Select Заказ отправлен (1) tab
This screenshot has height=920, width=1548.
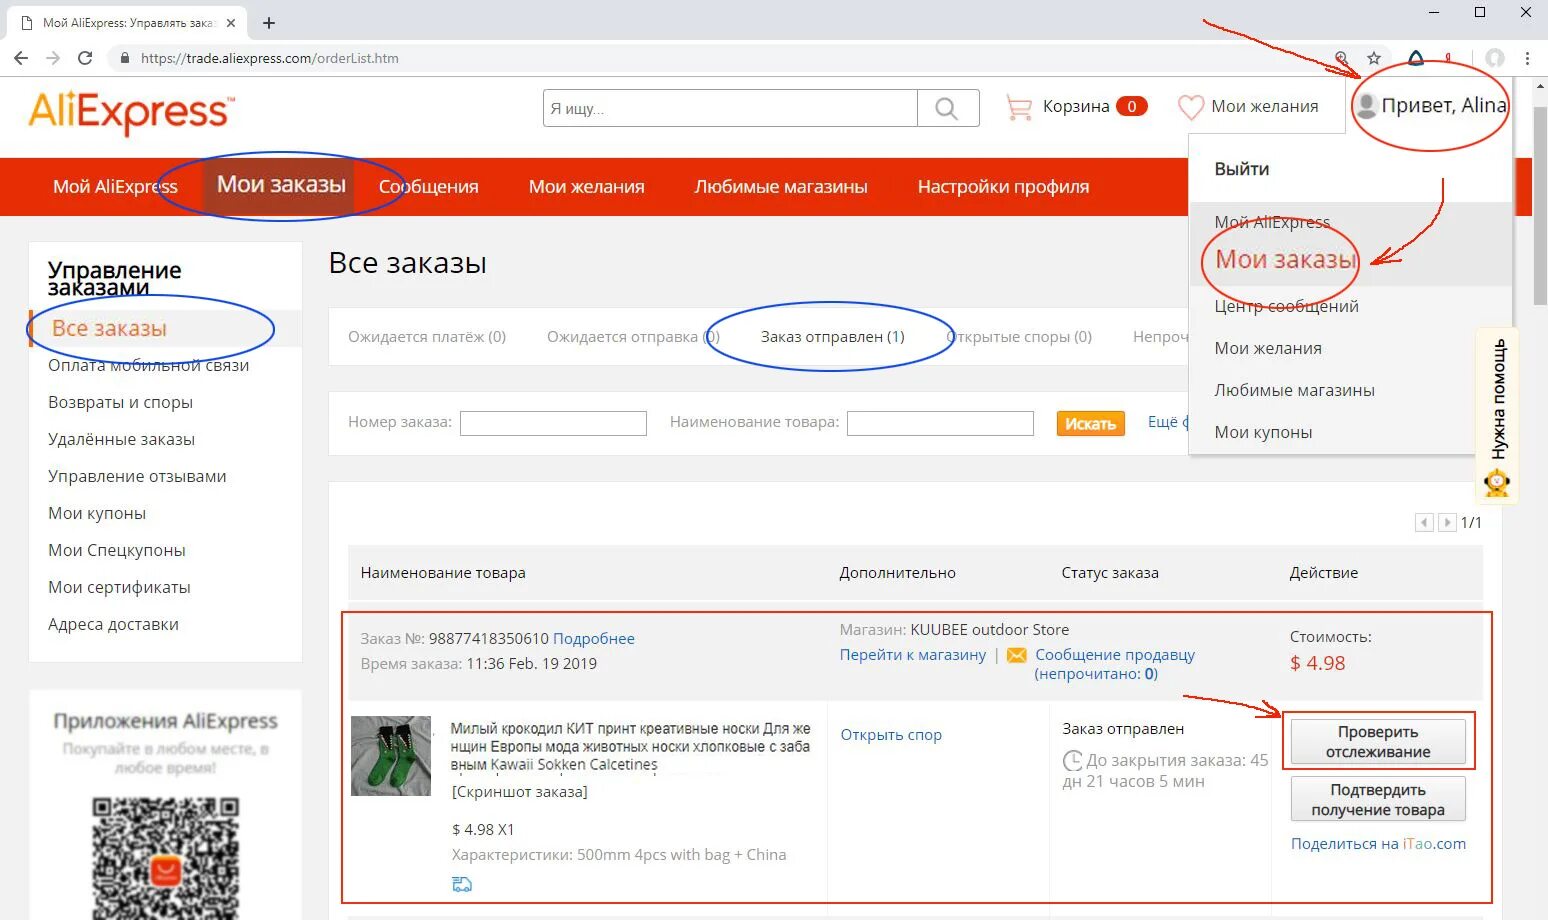tap(832, 337)
